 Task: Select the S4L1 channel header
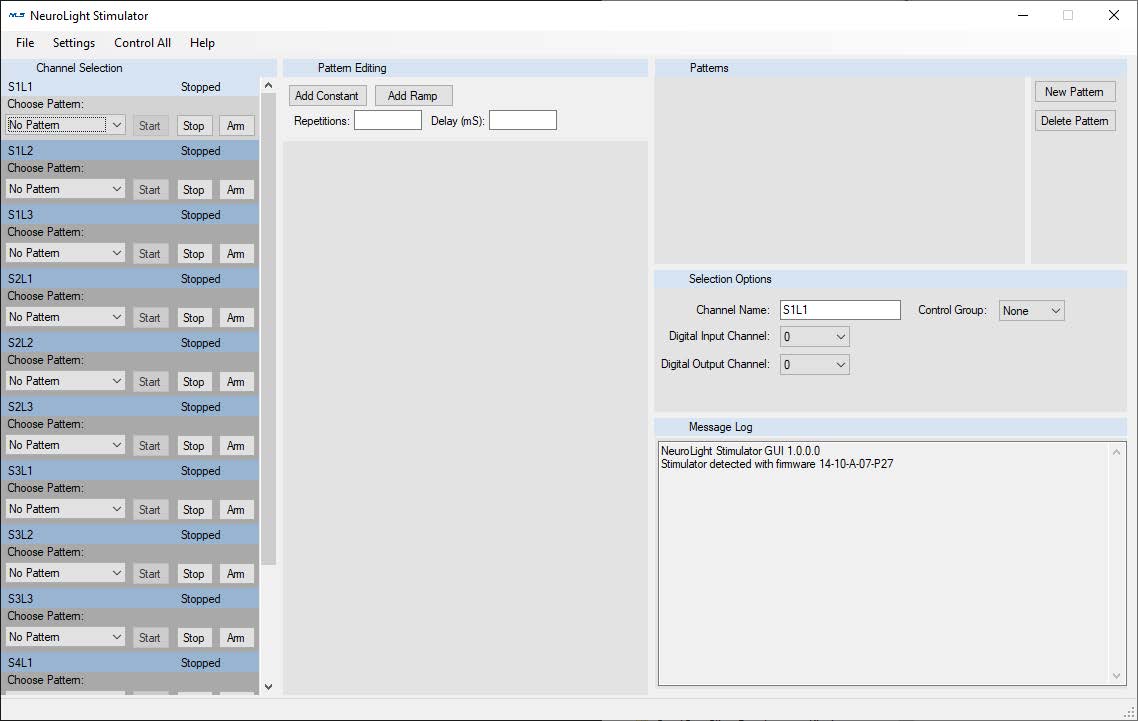pos(130,663)
